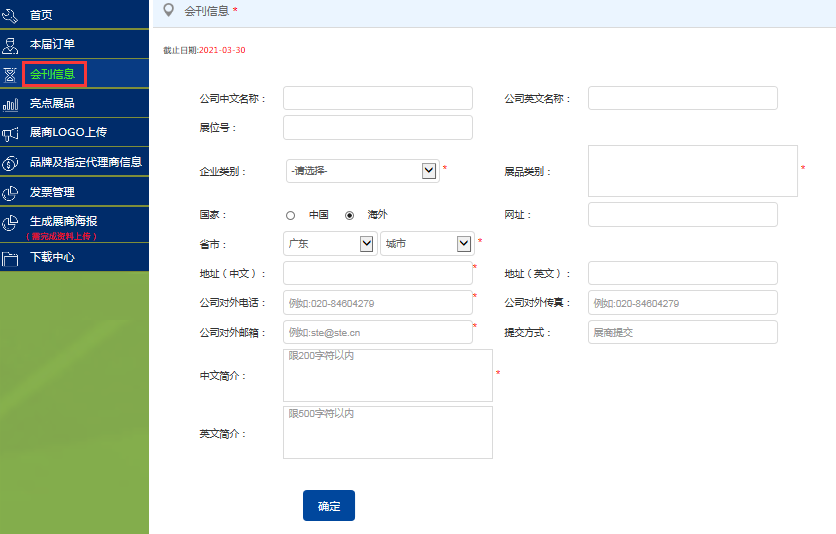Click the 展品类别 selection box

click(692, 171)
